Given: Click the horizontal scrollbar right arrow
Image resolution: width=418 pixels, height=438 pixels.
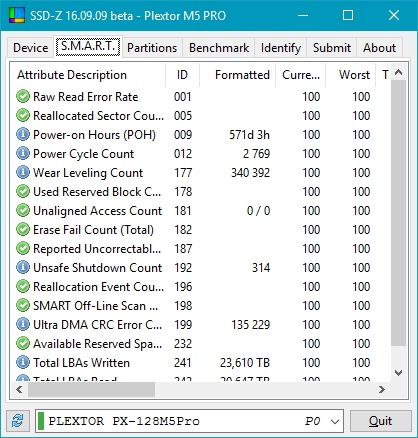Looking at the screenshot, I should pos(382,389).
